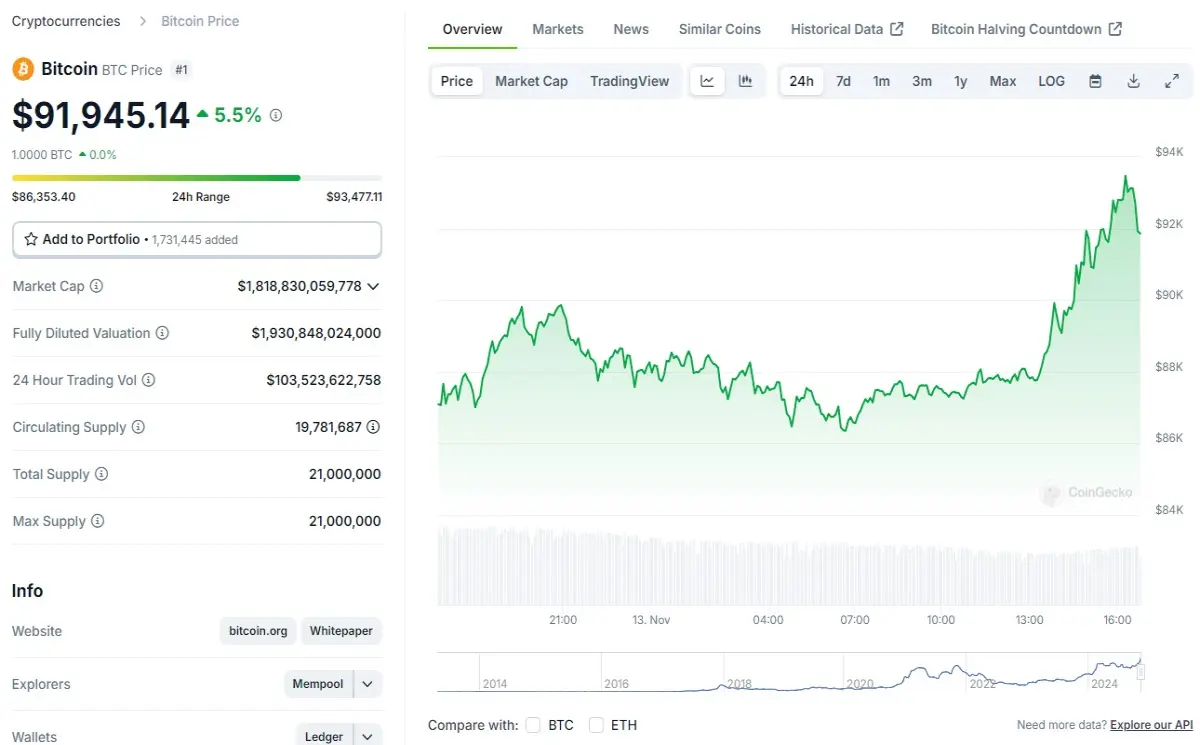The height and width of the screenshot is (745, 1200).
Task: Select the Market Cap chart mode
Action: click(531, 81)
